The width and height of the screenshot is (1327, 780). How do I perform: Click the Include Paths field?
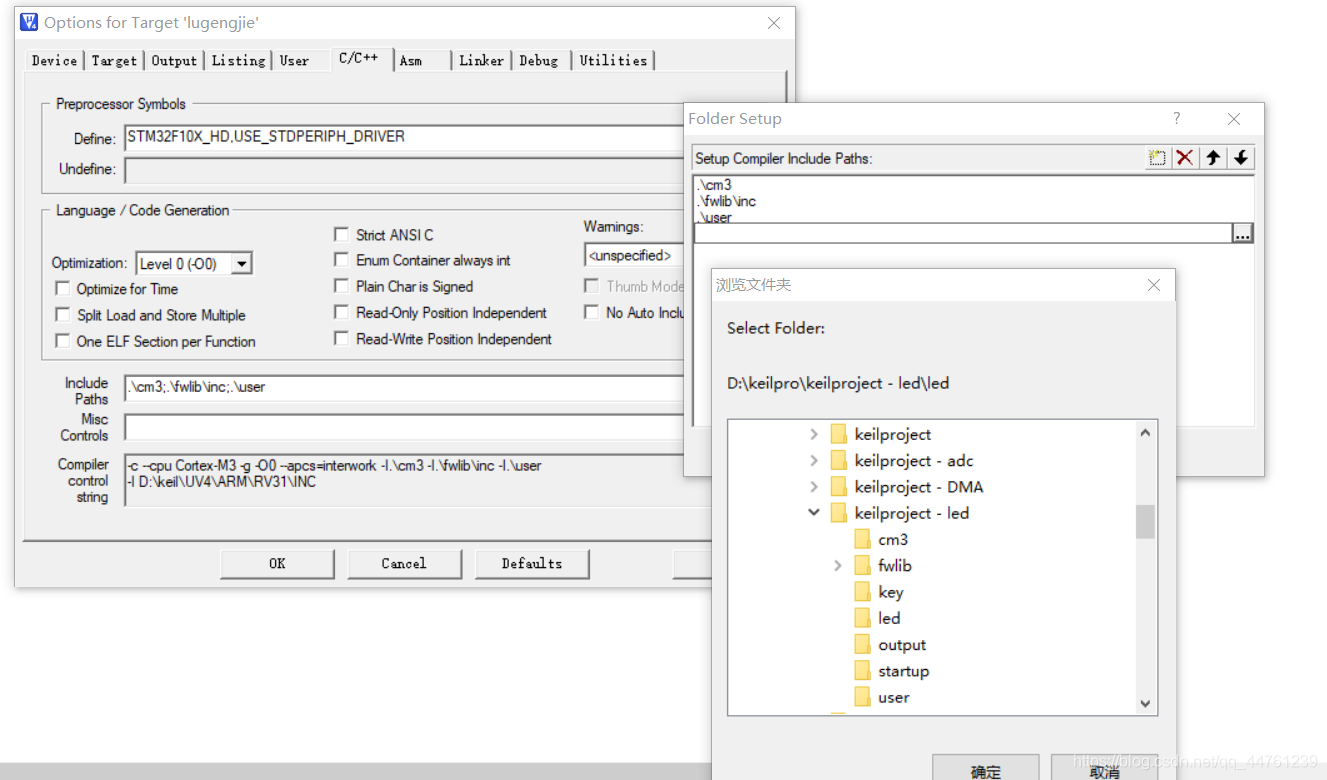click(x=404, y=388)
